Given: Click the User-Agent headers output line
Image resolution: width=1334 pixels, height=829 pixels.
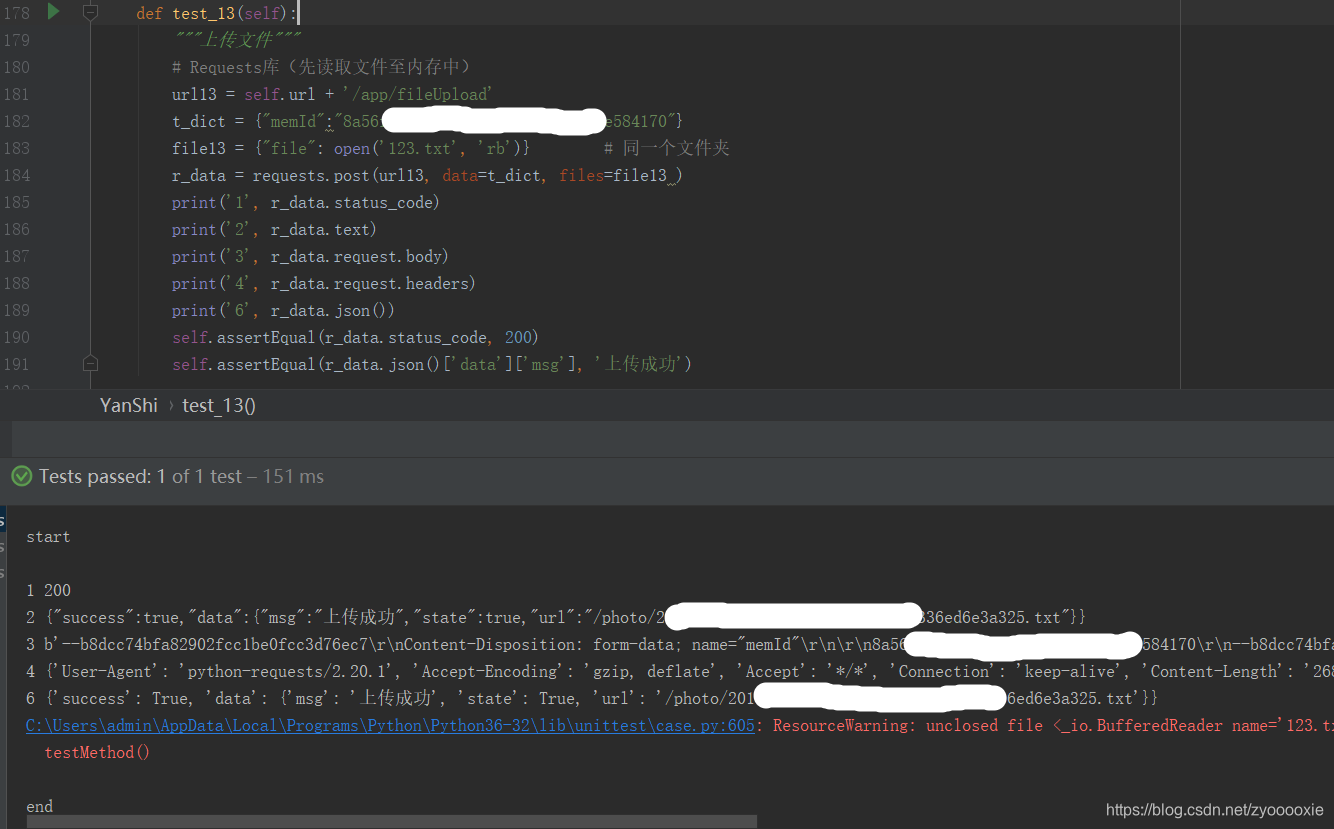Looking at the screenshot, I should (680, 672).
